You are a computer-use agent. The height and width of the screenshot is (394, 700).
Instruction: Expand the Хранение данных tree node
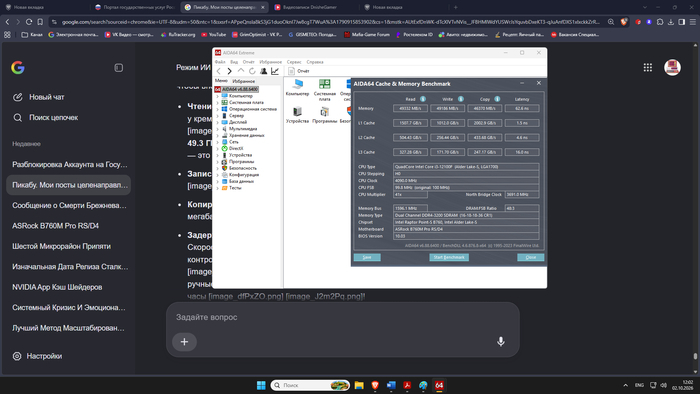click(x=217, y=135)
